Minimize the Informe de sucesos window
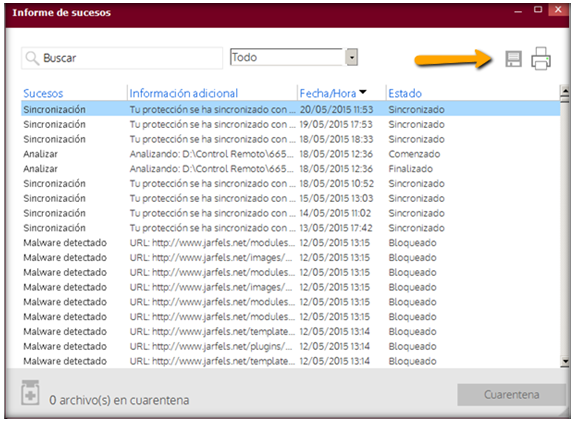The height and width of the screenshot is (423, 576). 518,12
